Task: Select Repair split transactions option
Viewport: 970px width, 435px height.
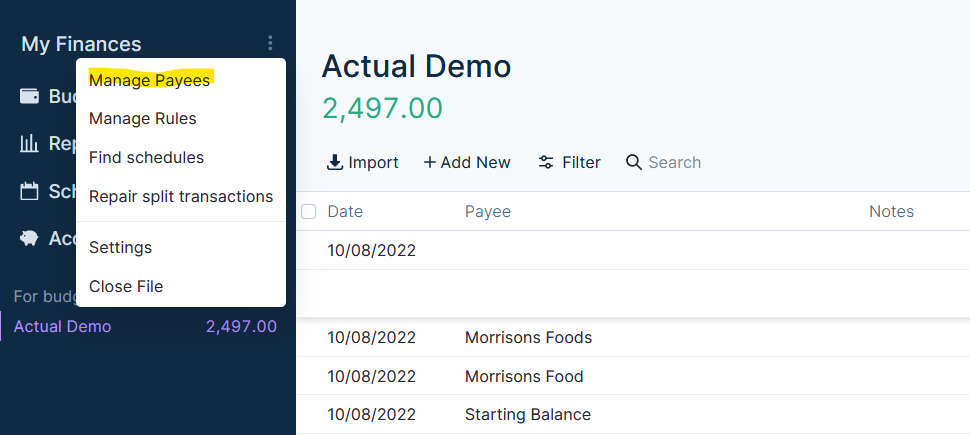Action: pyautogui.click(x=181, y=197)
